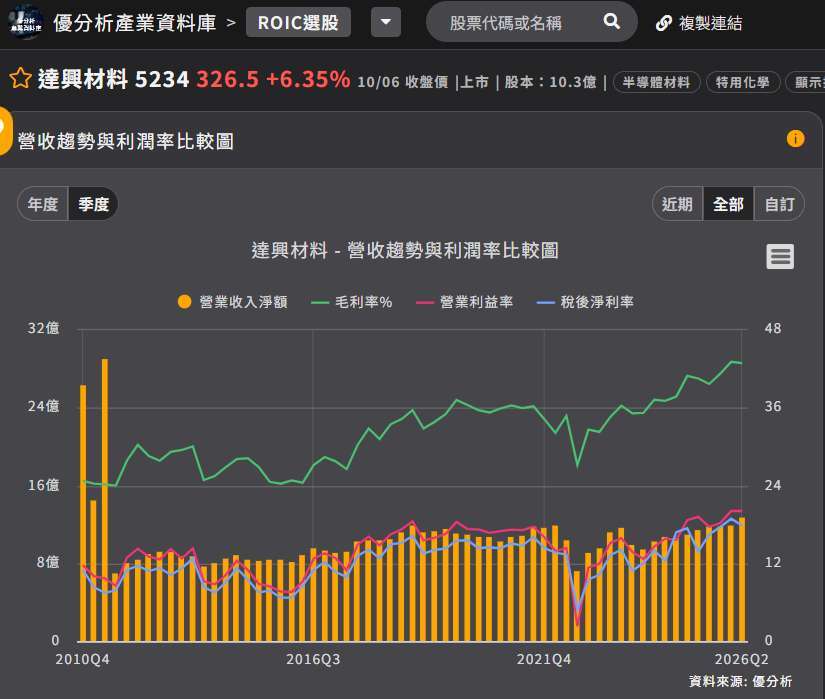Click the tallest revenue bar near 2011
This screenshot has width=825, height=699.
pos(105,500)
